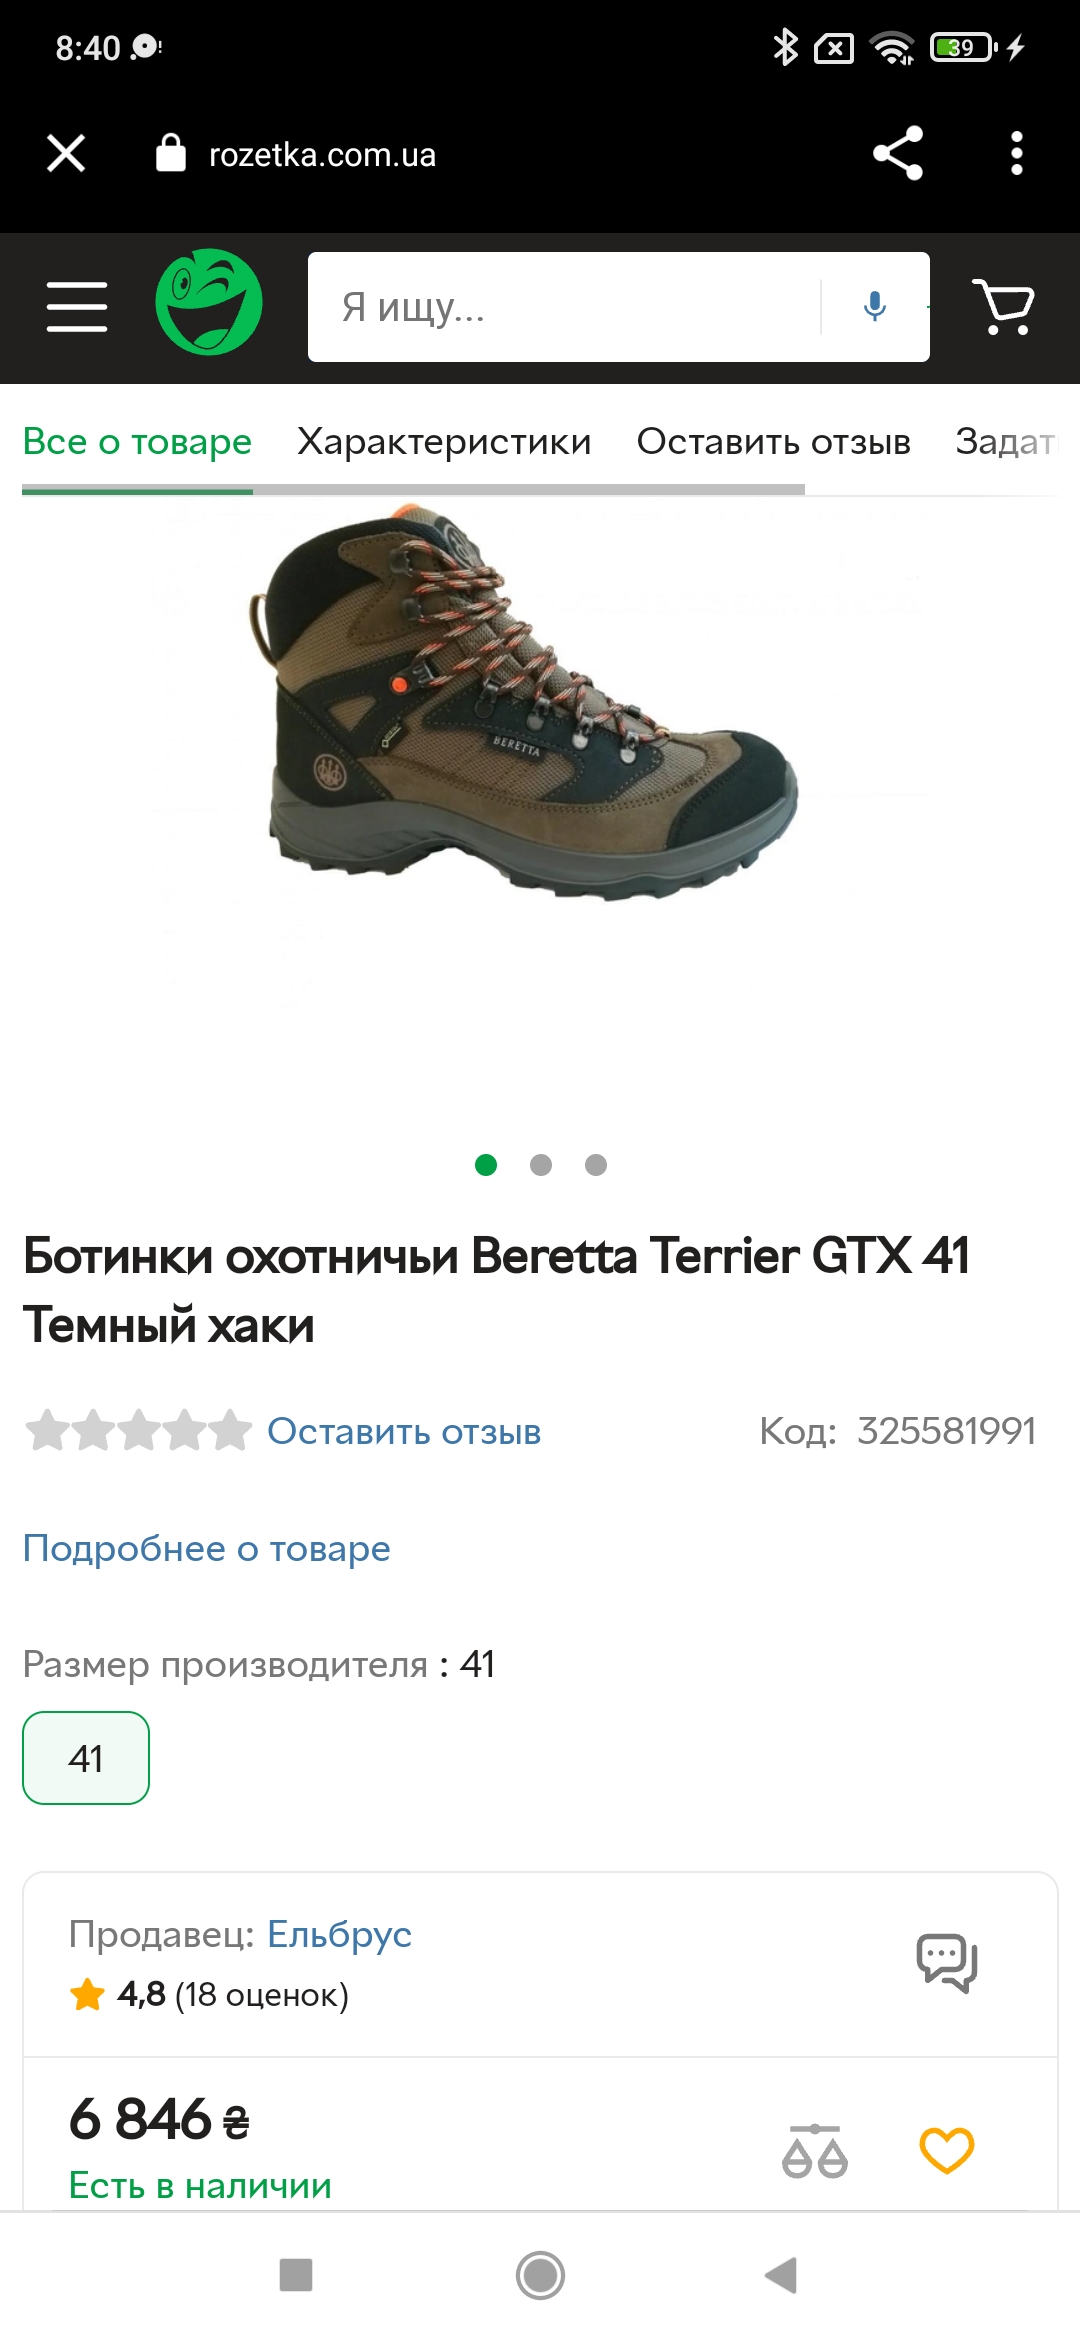Image resolution: width=1080 pixels, height=2340 pixels.
Task: Add product to comparison scales
Action: point(815,2151)
